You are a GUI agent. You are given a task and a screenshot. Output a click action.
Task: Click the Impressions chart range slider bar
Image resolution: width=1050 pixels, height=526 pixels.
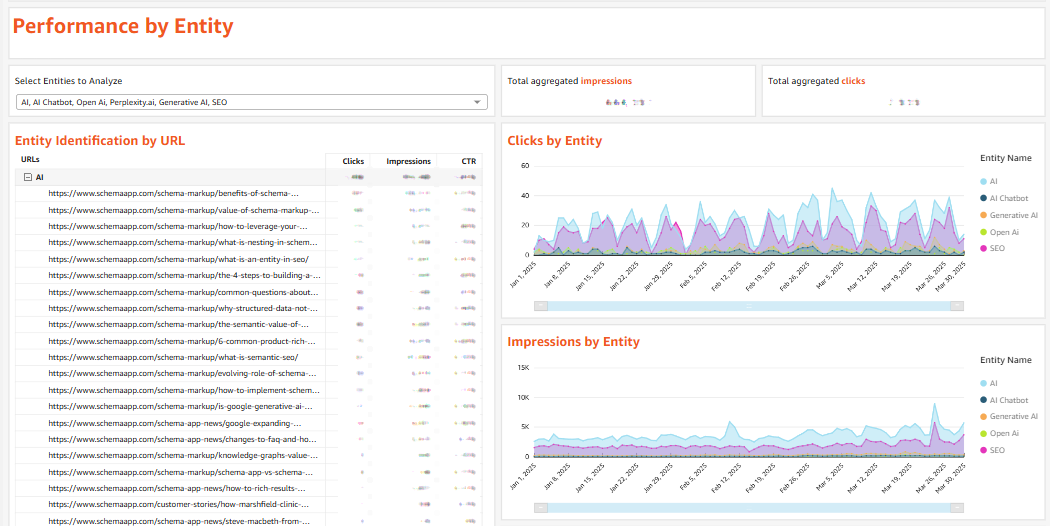749,508
